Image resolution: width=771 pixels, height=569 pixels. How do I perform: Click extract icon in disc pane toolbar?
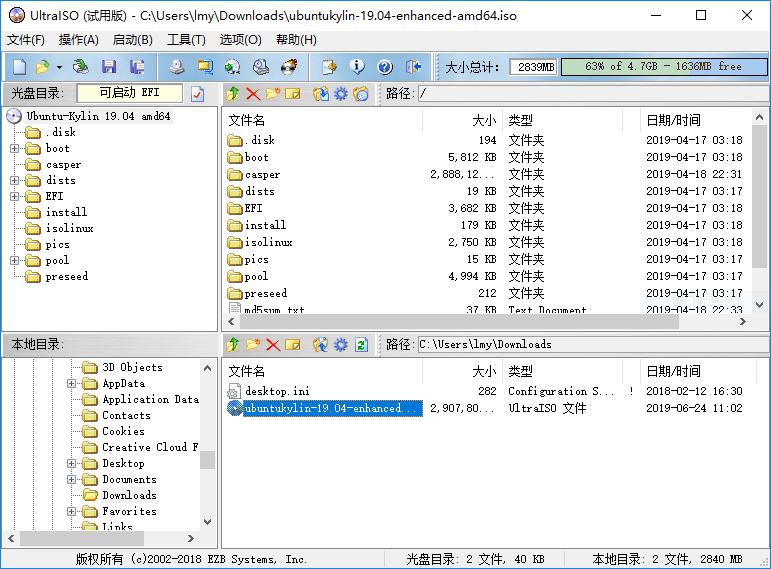[x=321, y=93]
